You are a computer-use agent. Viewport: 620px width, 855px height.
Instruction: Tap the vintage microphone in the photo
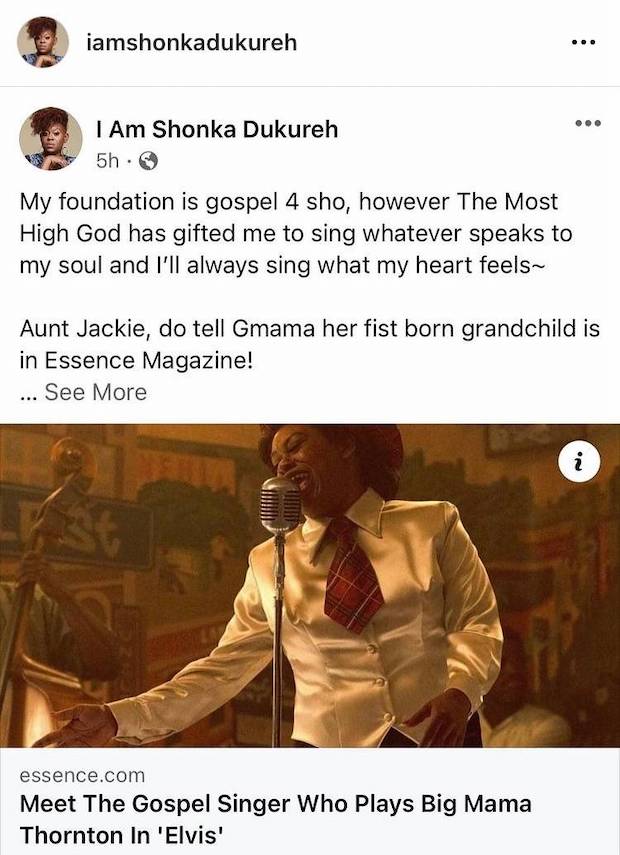[x=280, y=507]
